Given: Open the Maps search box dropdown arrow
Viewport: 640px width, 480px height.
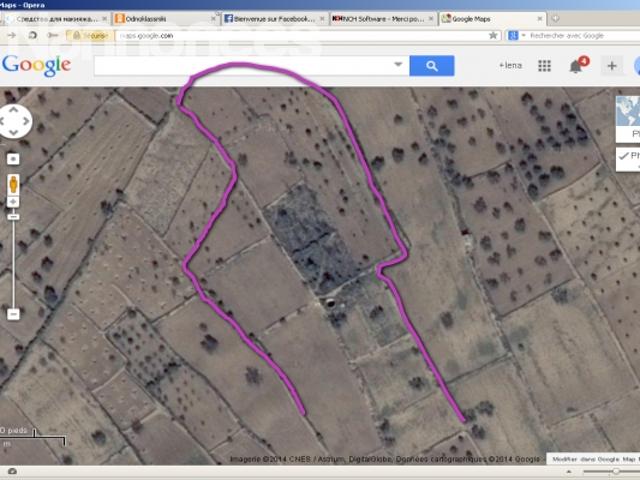Looking at the screenshot, I should pos(398,64).
